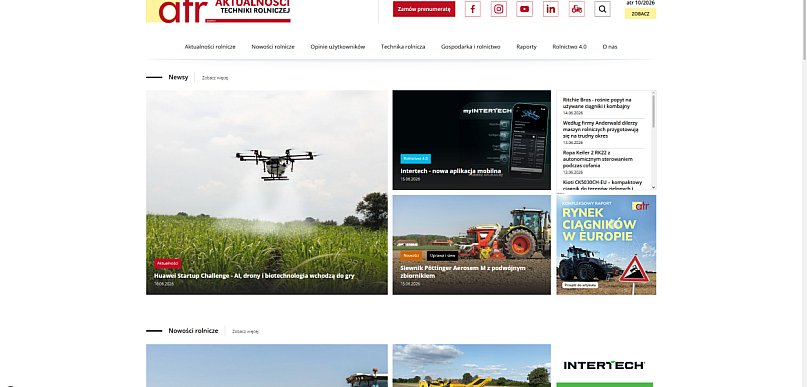Open the Nowości rolnicze menu item

pyautogui.click(x=273, y=47)
